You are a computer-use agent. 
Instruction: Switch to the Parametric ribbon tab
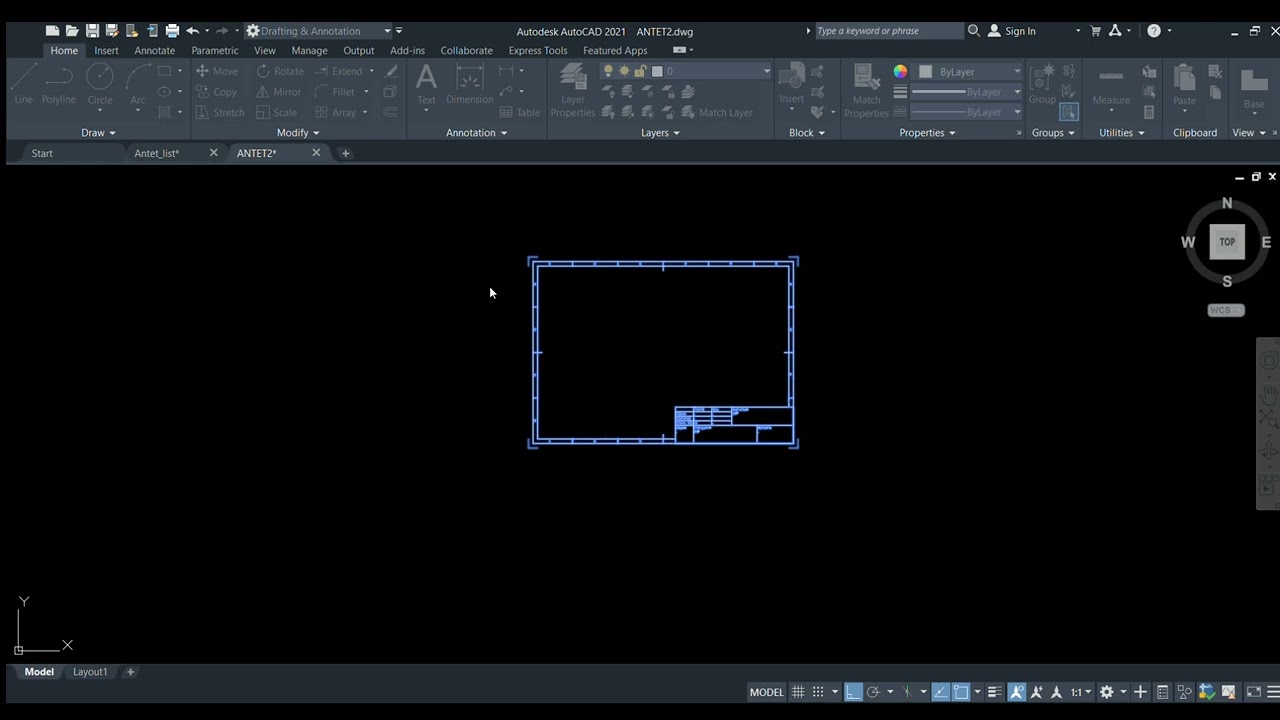[215, 50]
